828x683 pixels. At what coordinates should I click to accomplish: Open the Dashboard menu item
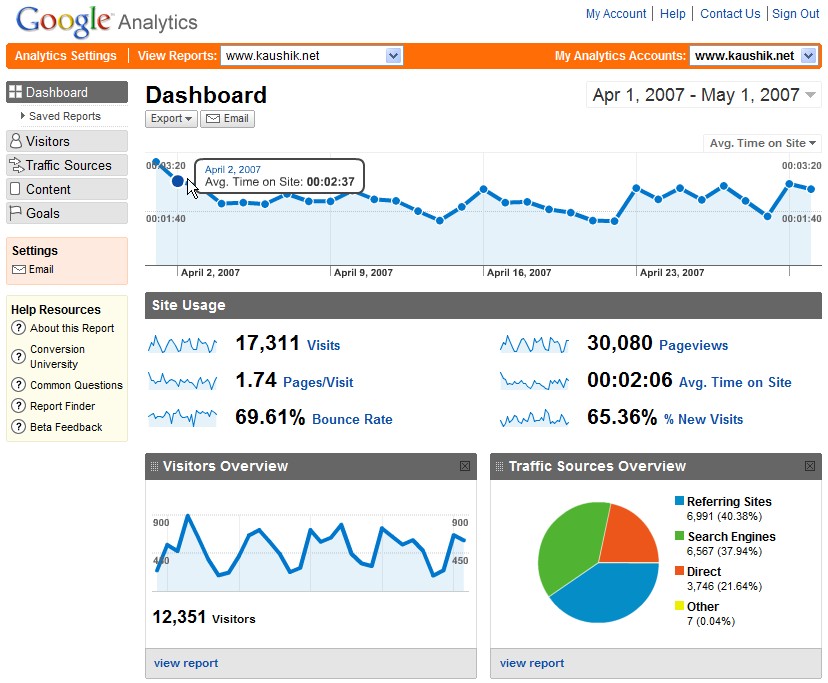[66, 93]
